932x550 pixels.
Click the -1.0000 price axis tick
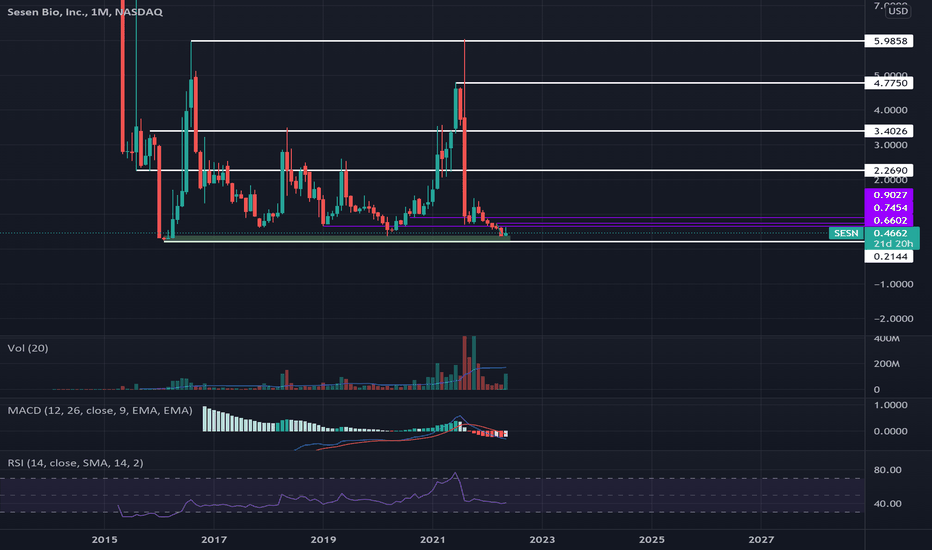(x=893, y=284)
